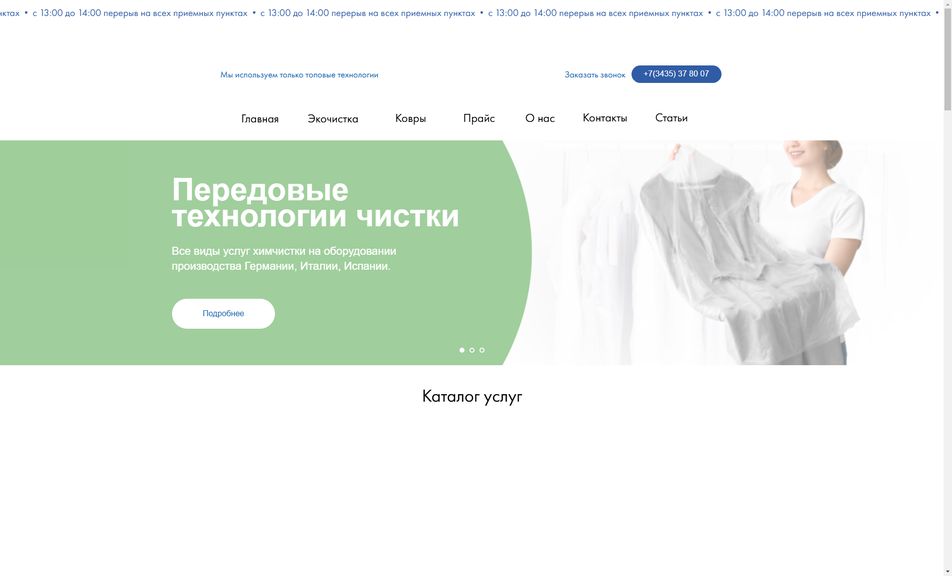Select the first slider dot
952x576 pixels.
462,350
